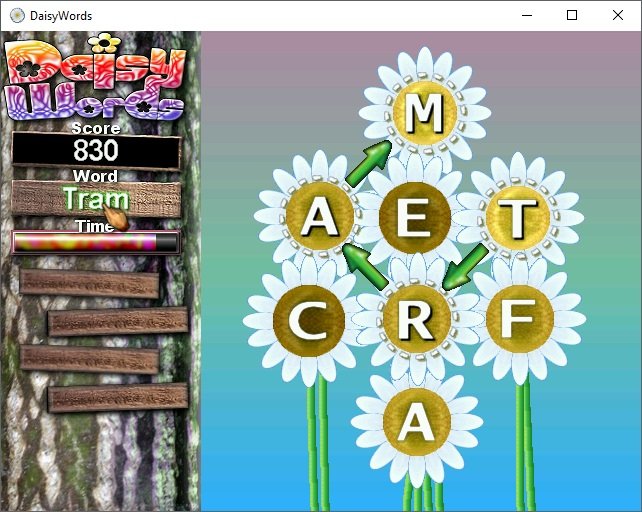Click the DaisyWords title bar app icon
The width and height of the screenshot is (642, 512).
pos(17,16)
